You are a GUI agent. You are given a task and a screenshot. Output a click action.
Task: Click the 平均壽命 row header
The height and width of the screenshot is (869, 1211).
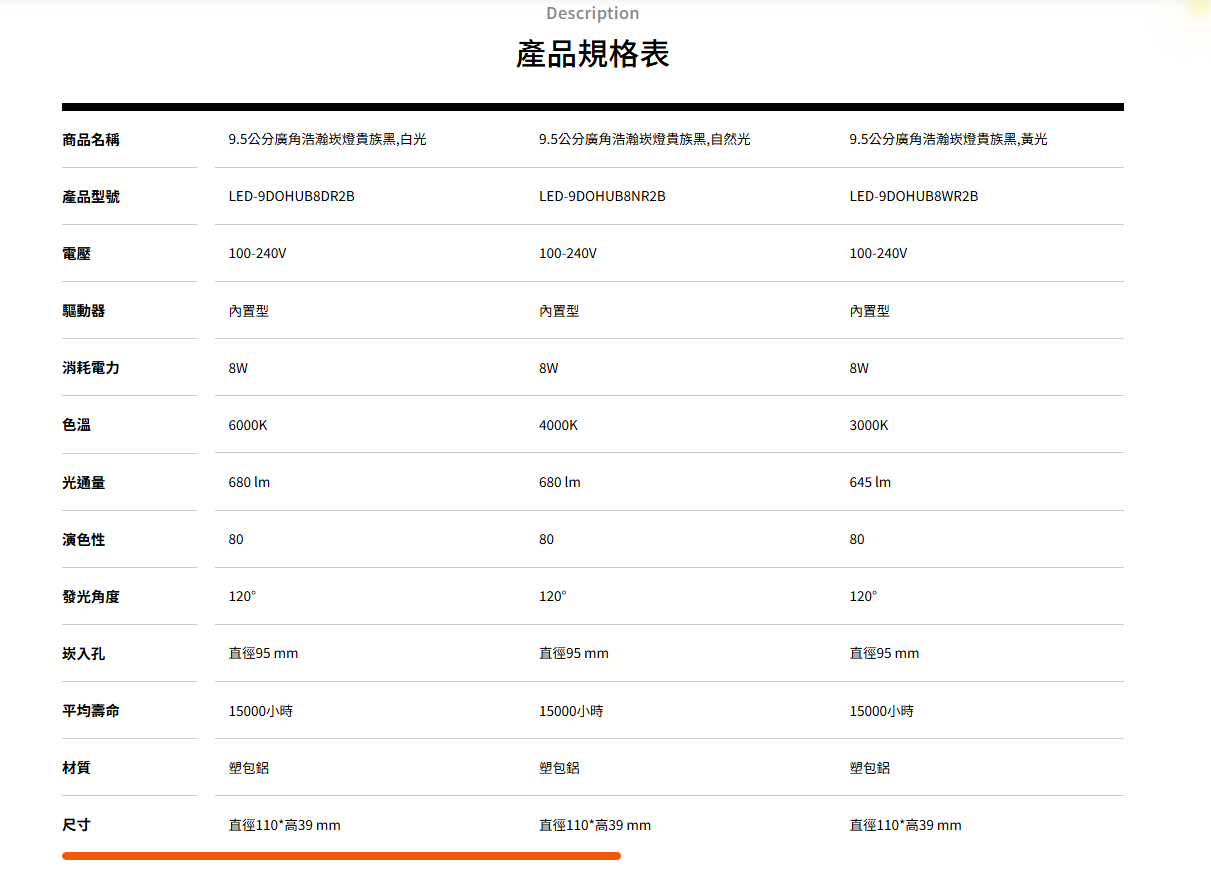pyautogui.click(x=90, y=711)
